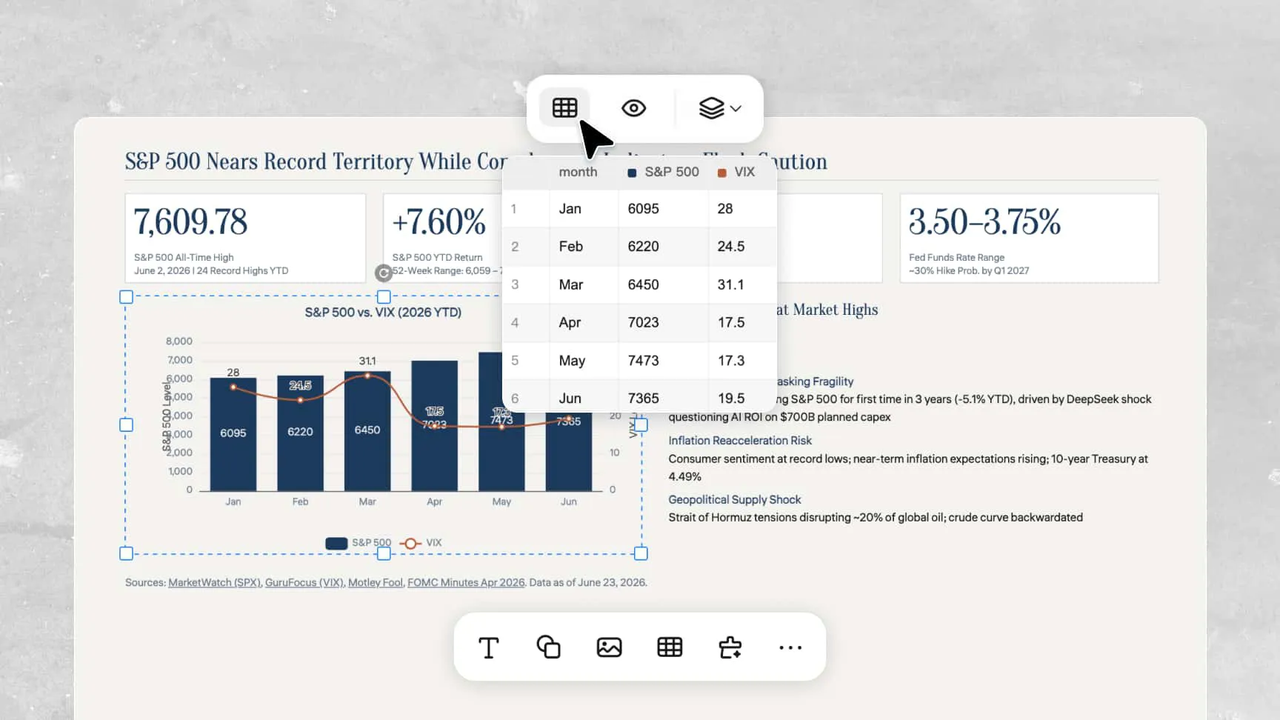Click the March bar labeled 6450 in chart
1280x720 pixels.
(367, 431)
